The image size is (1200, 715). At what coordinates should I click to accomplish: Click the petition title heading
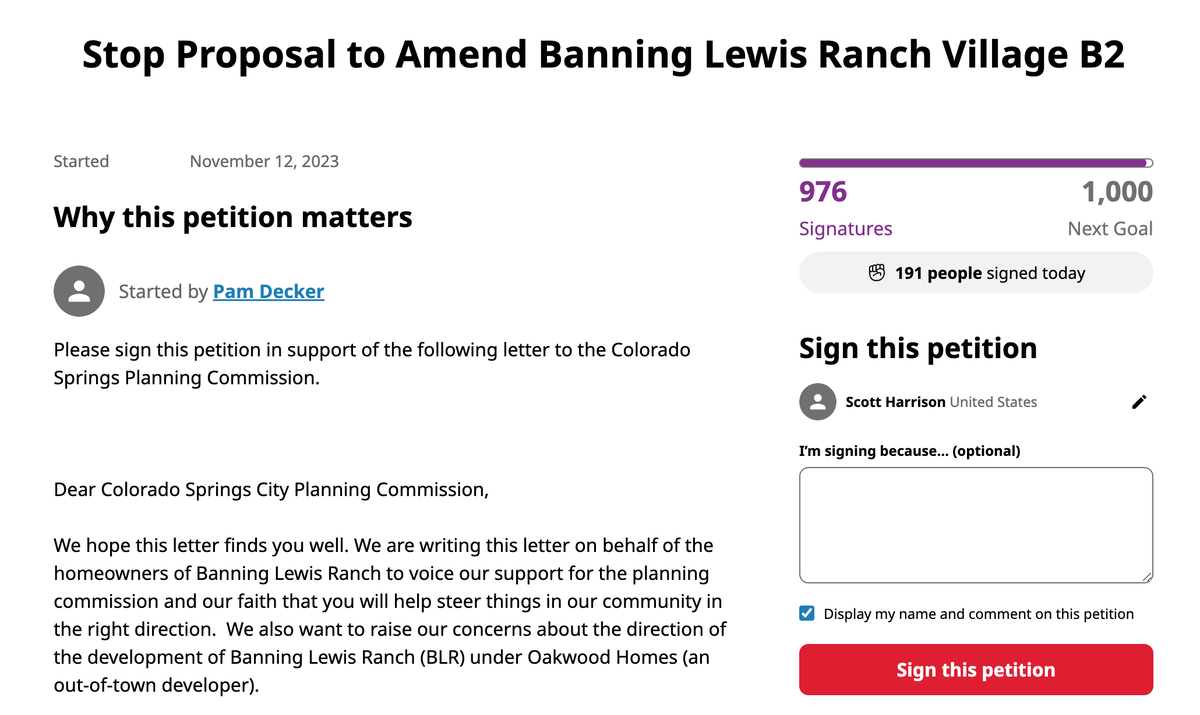tap(603, 55)
